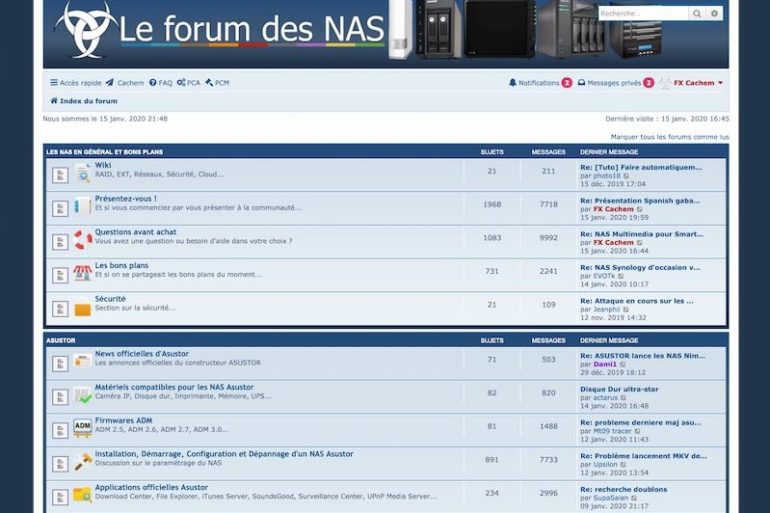Click the Recherche search field
770x513 pixels.
[x=643, y=14]
